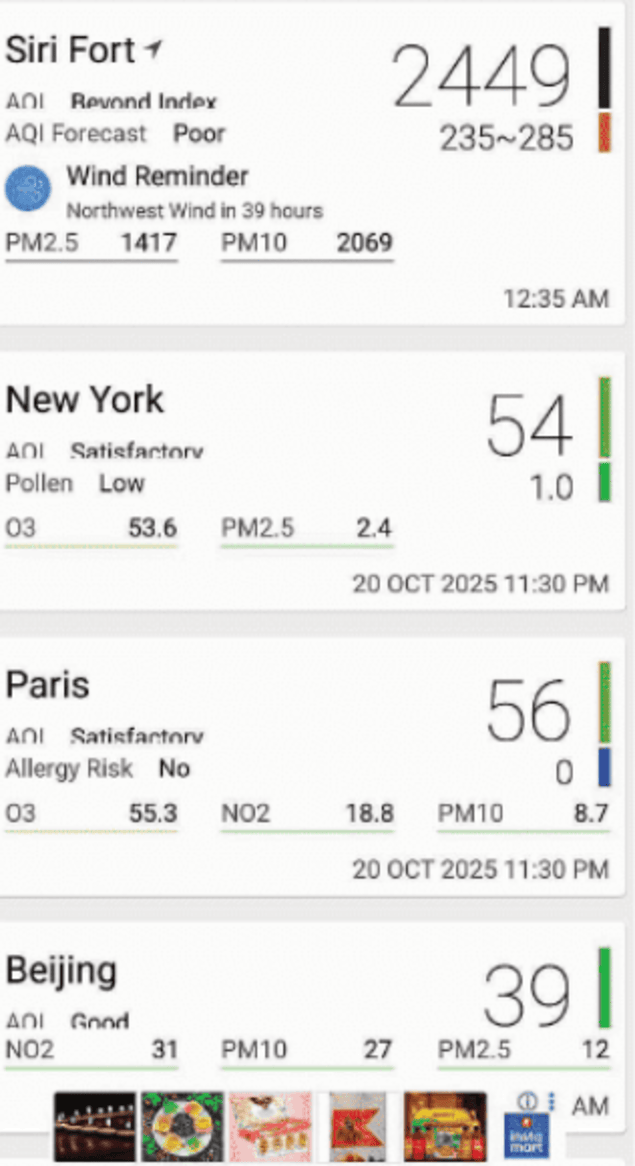Image resolution: width=635 pixels, height=1166 pixels.
Task: Open the pink gift box ad thumbnail
Action: tap(270, 1126)
